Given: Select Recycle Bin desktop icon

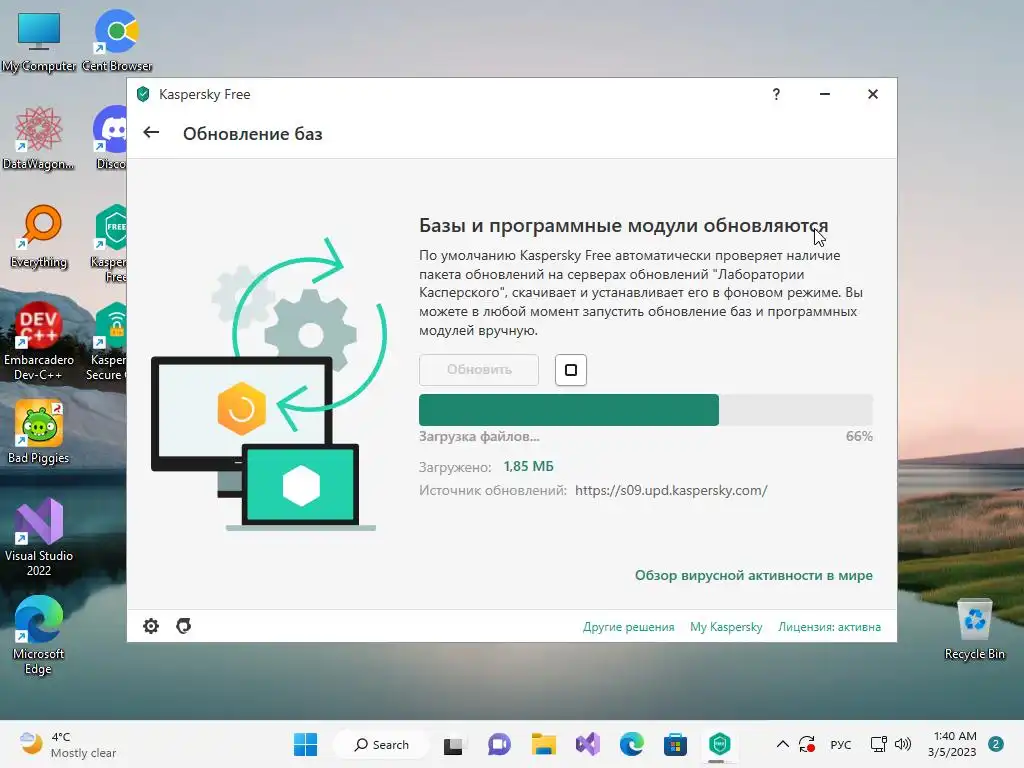Looking at the screenshot, I should click(x=974, y=630).
